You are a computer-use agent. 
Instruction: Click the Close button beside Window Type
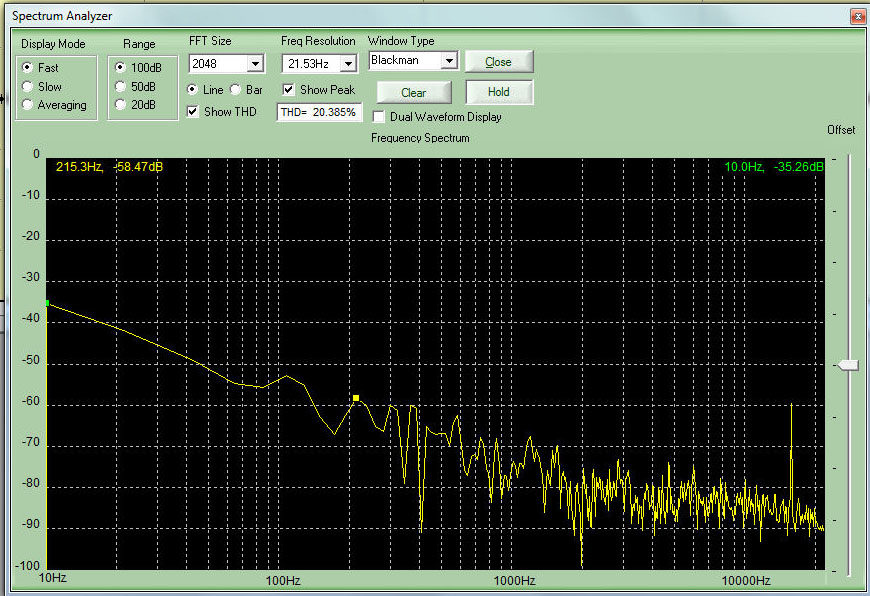point(498,62)
